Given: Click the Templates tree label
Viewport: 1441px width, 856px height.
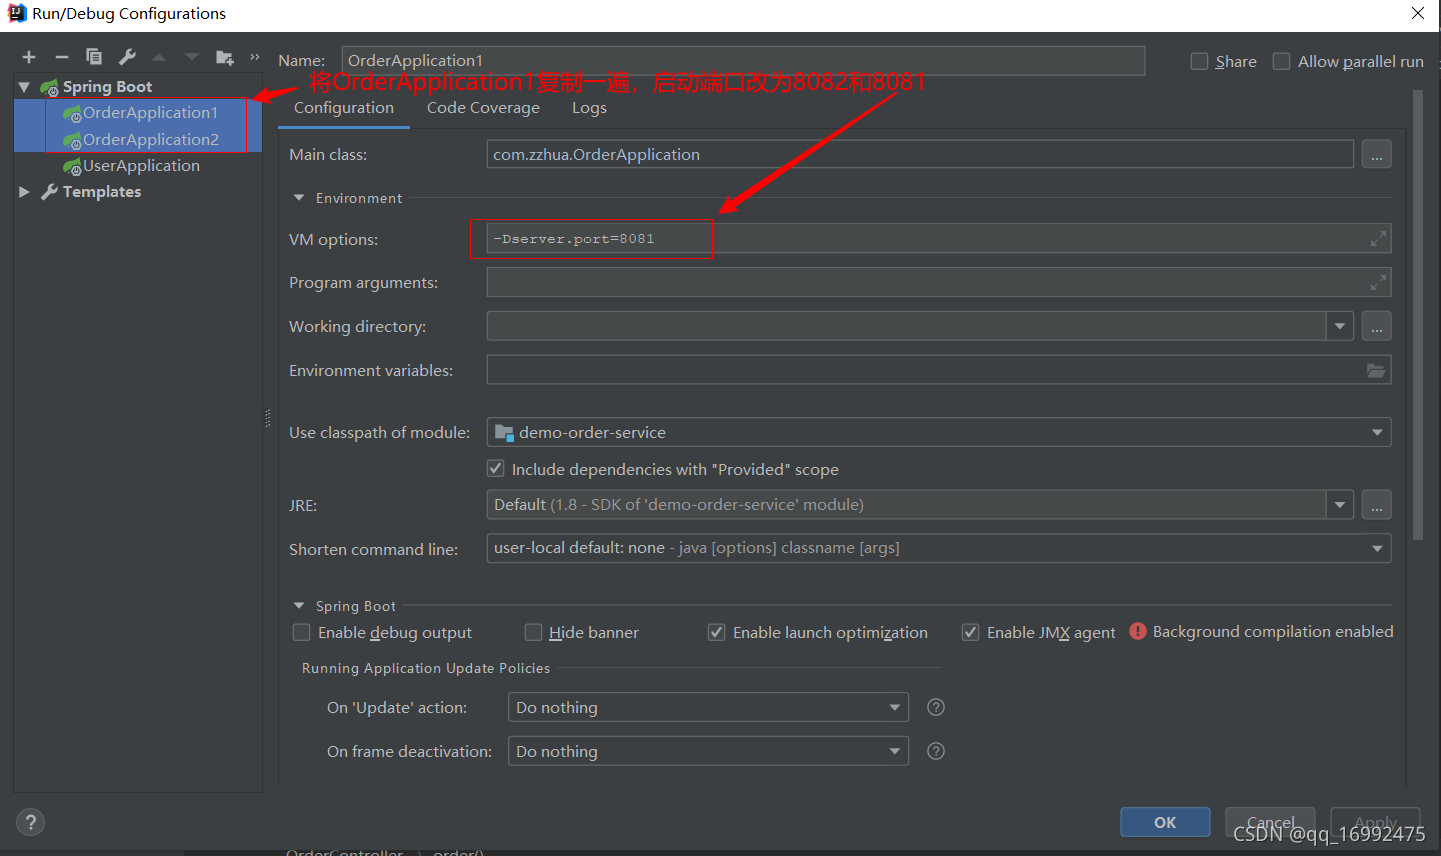Looking at the screenshot, I should (102, 192).
